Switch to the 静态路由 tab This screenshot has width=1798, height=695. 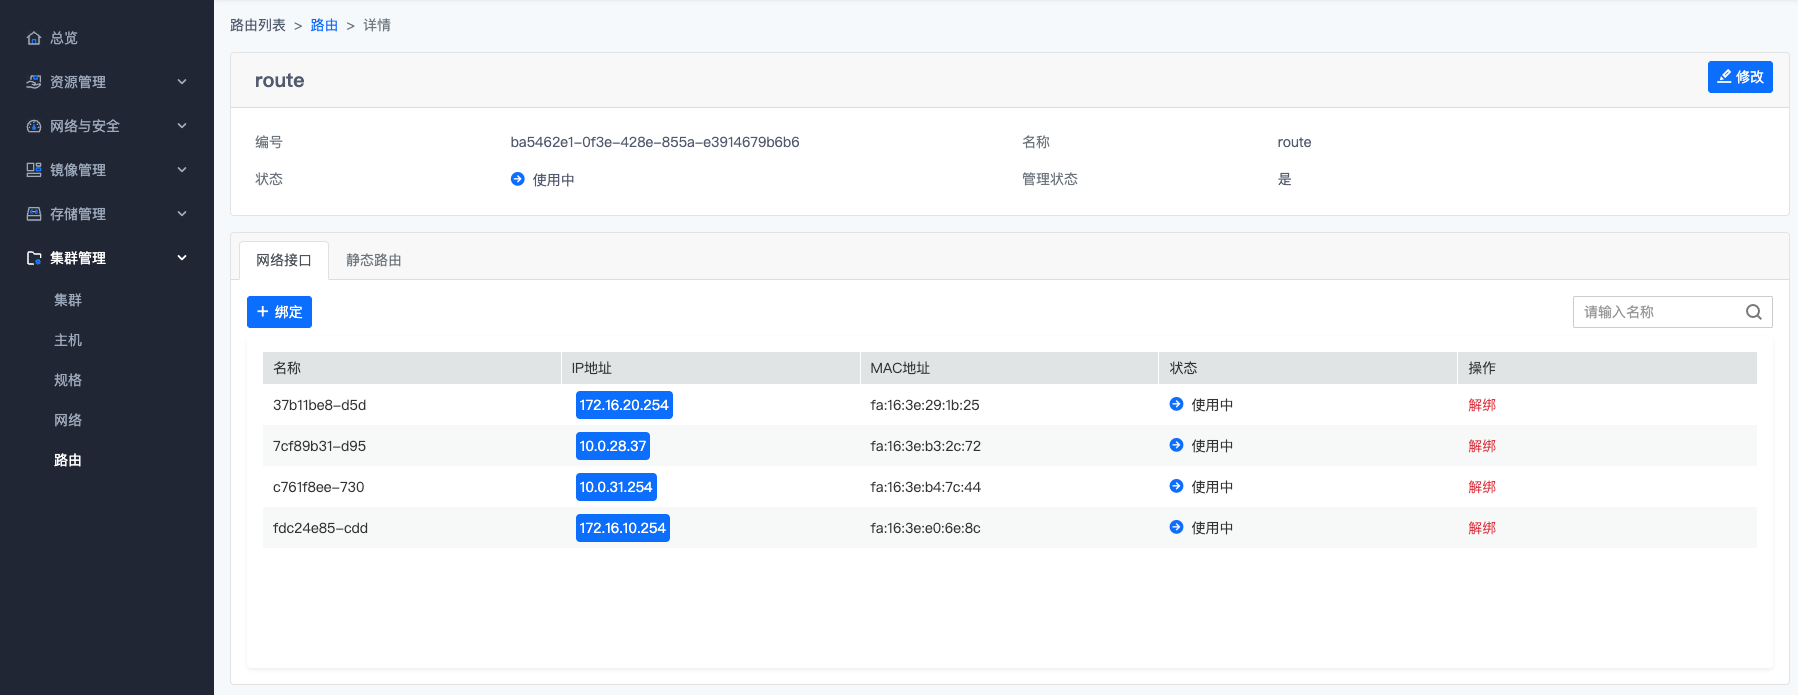tap(373, 260)
